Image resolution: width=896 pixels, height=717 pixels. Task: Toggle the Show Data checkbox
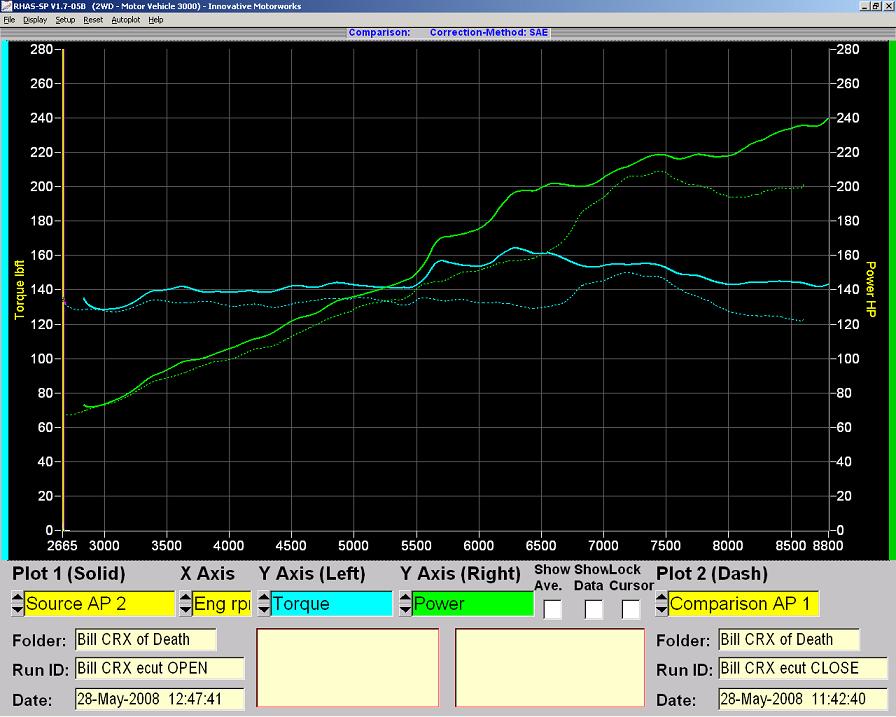coord(593,609)
